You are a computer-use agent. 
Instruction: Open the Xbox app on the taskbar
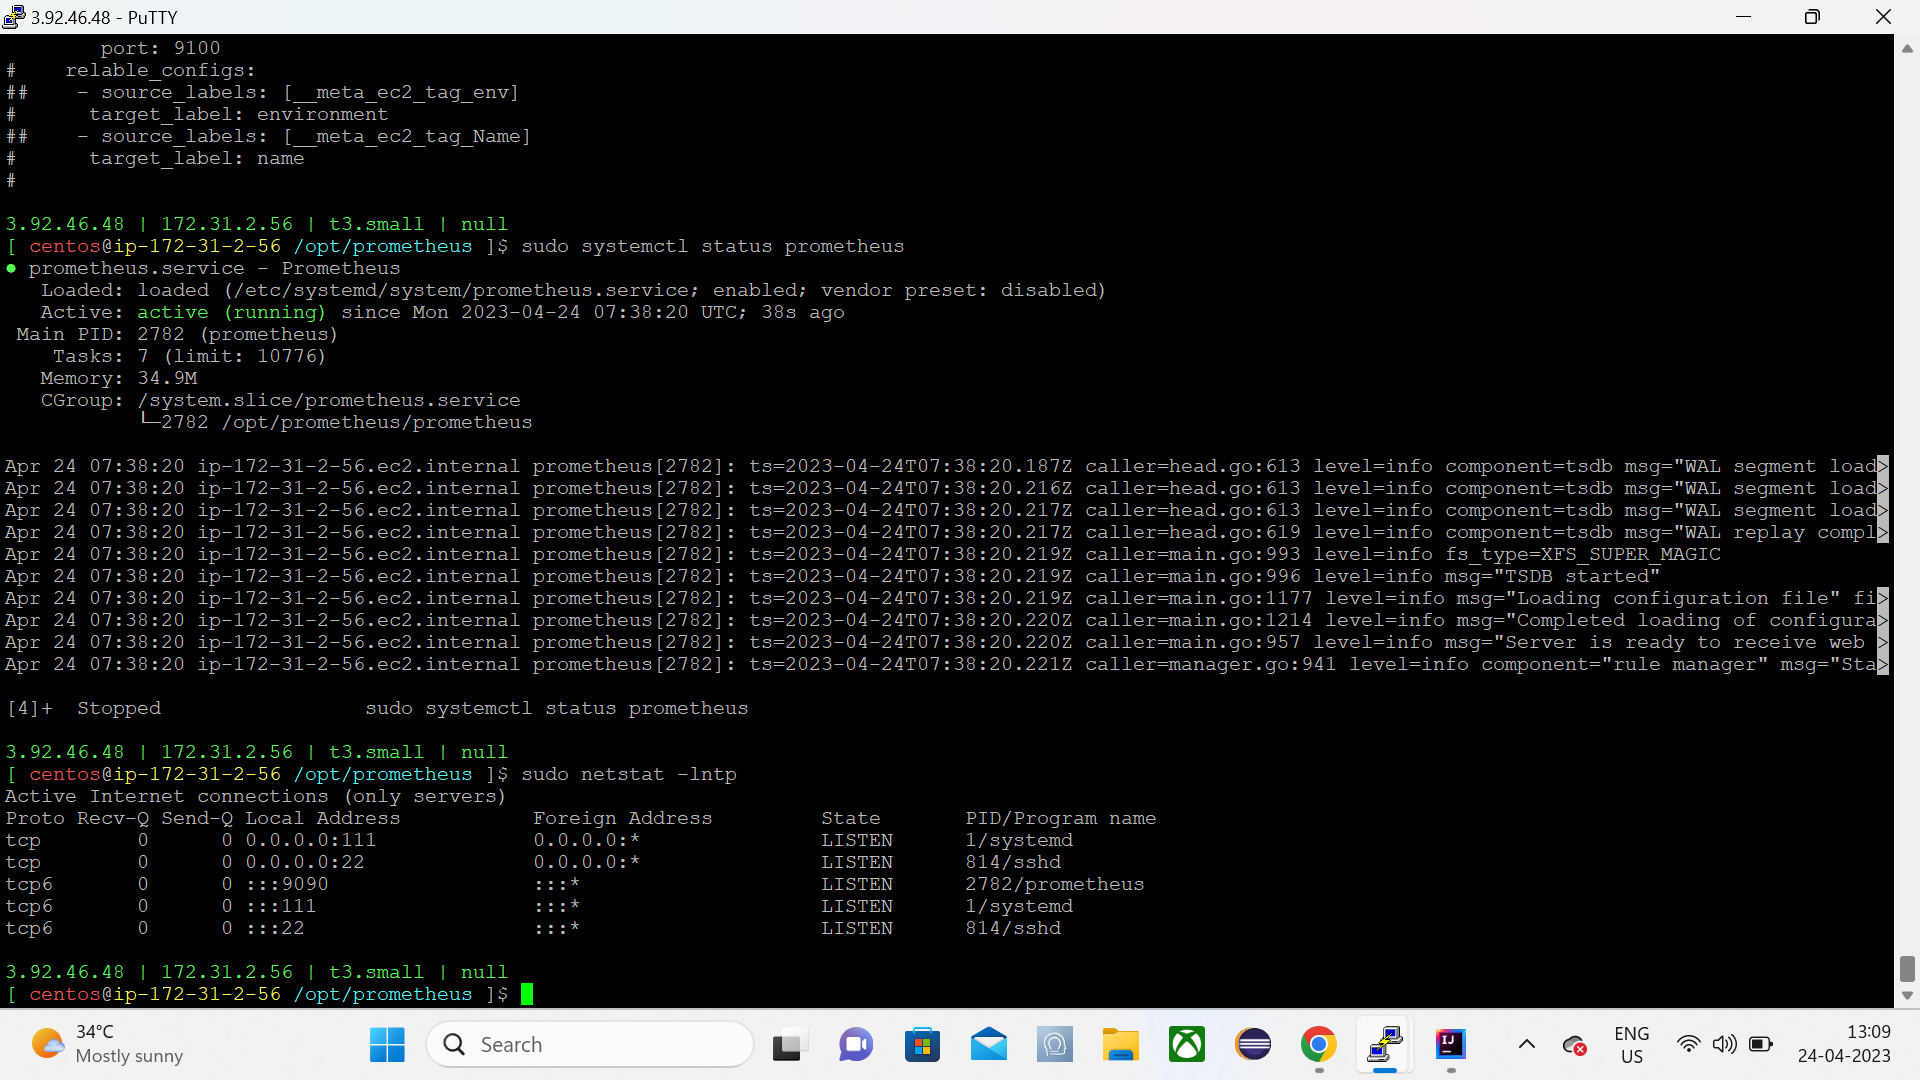(x=1187, y=1044)
